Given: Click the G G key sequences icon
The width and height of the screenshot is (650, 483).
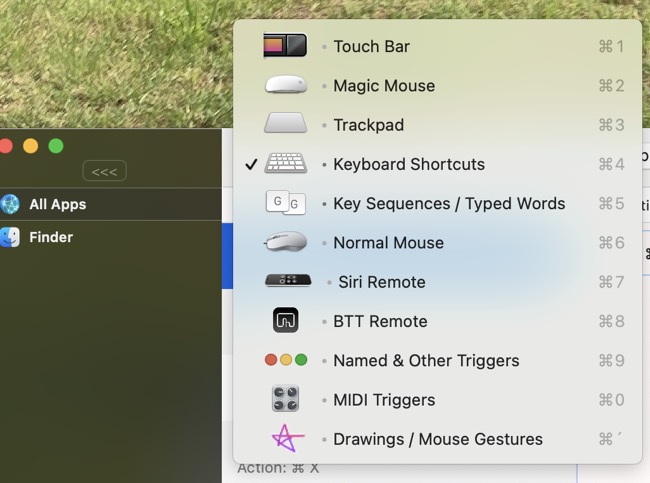Looking at the screenshot, I should click(x=286, y=203).
